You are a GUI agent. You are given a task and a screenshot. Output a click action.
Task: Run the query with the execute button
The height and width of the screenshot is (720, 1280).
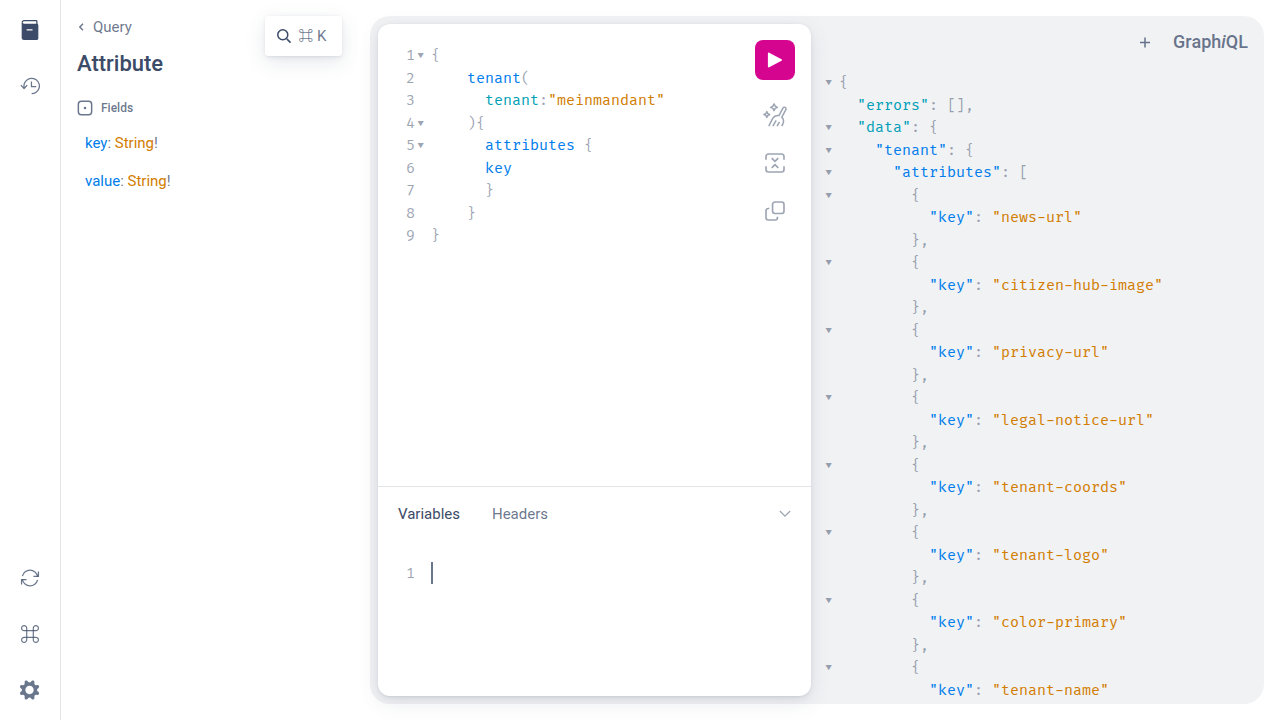(x=774, y=60)
